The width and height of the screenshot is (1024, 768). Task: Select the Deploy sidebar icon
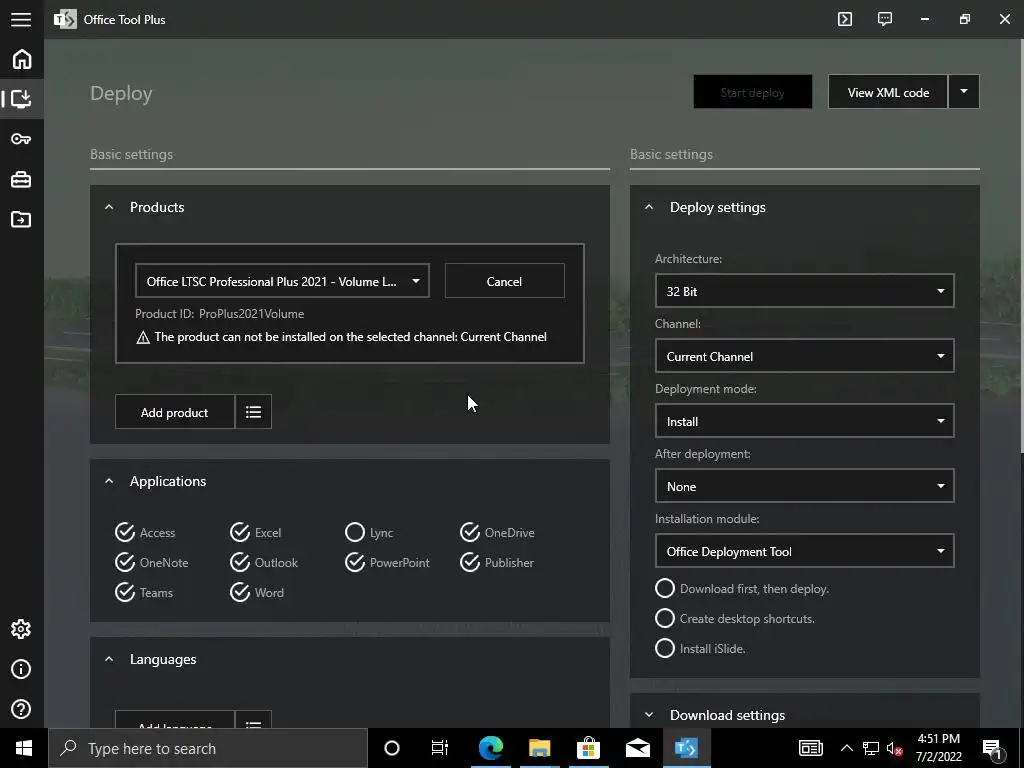tap(22, 99)
